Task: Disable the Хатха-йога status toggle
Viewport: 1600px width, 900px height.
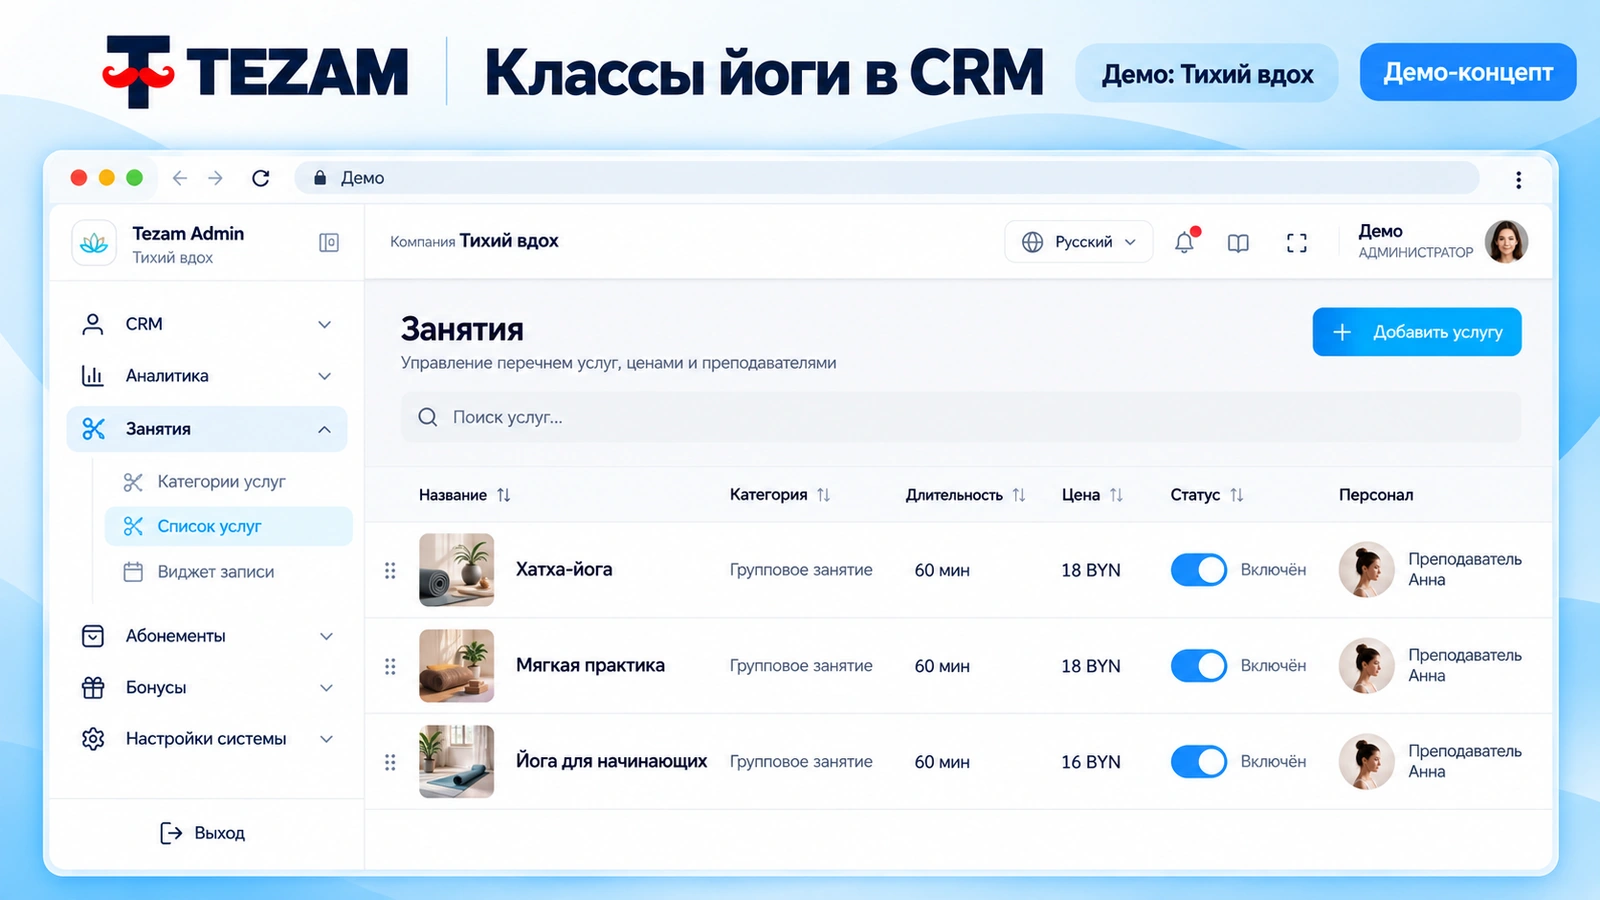Action: pyautogui.click(x=1199, y=570)
